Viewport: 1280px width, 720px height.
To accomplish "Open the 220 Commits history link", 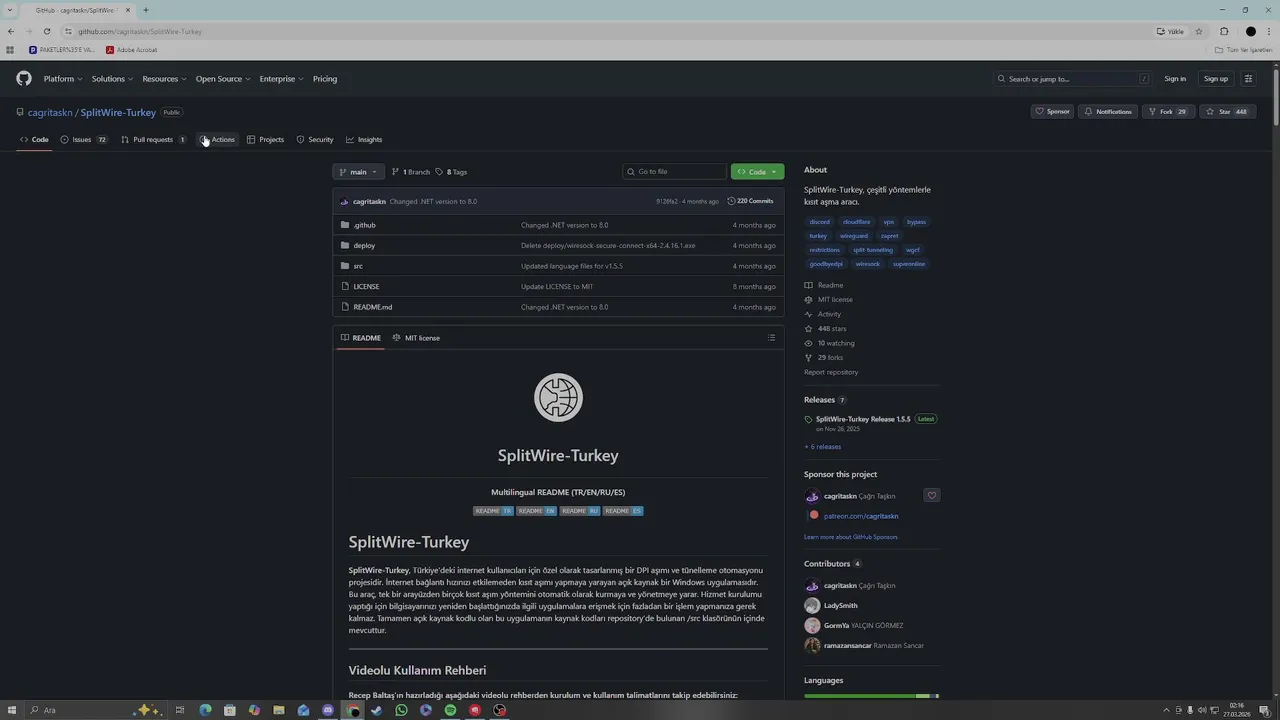I will (x=750, y=201).
